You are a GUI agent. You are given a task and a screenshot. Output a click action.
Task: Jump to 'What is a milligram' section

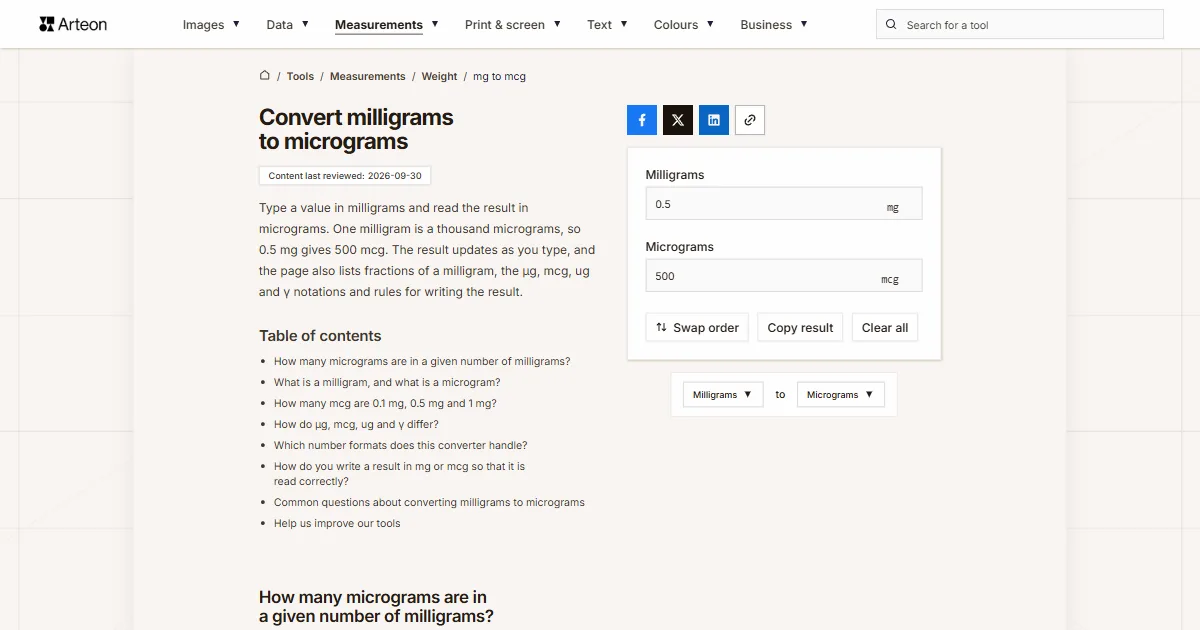coord(387,382)
